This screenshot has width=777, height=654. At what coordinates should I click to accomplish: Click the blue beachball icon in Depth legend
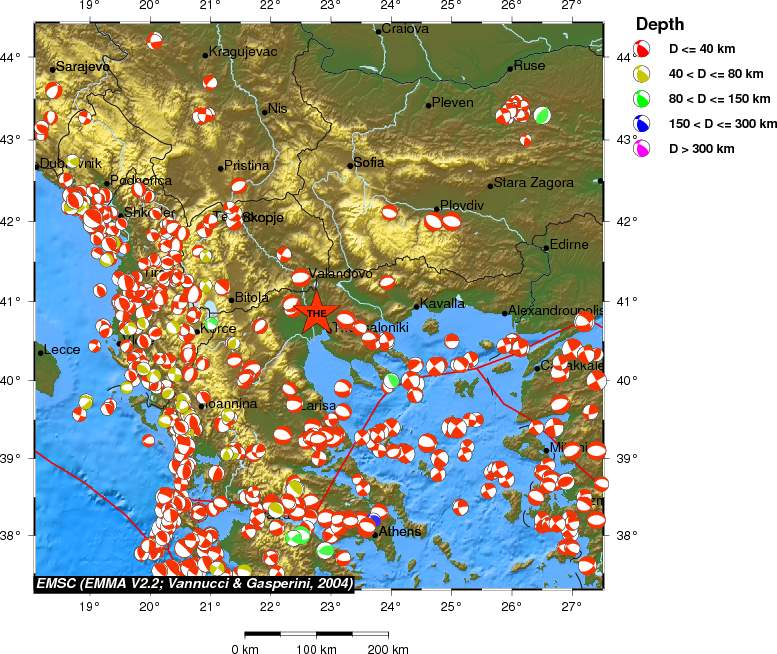click(642, 123)
